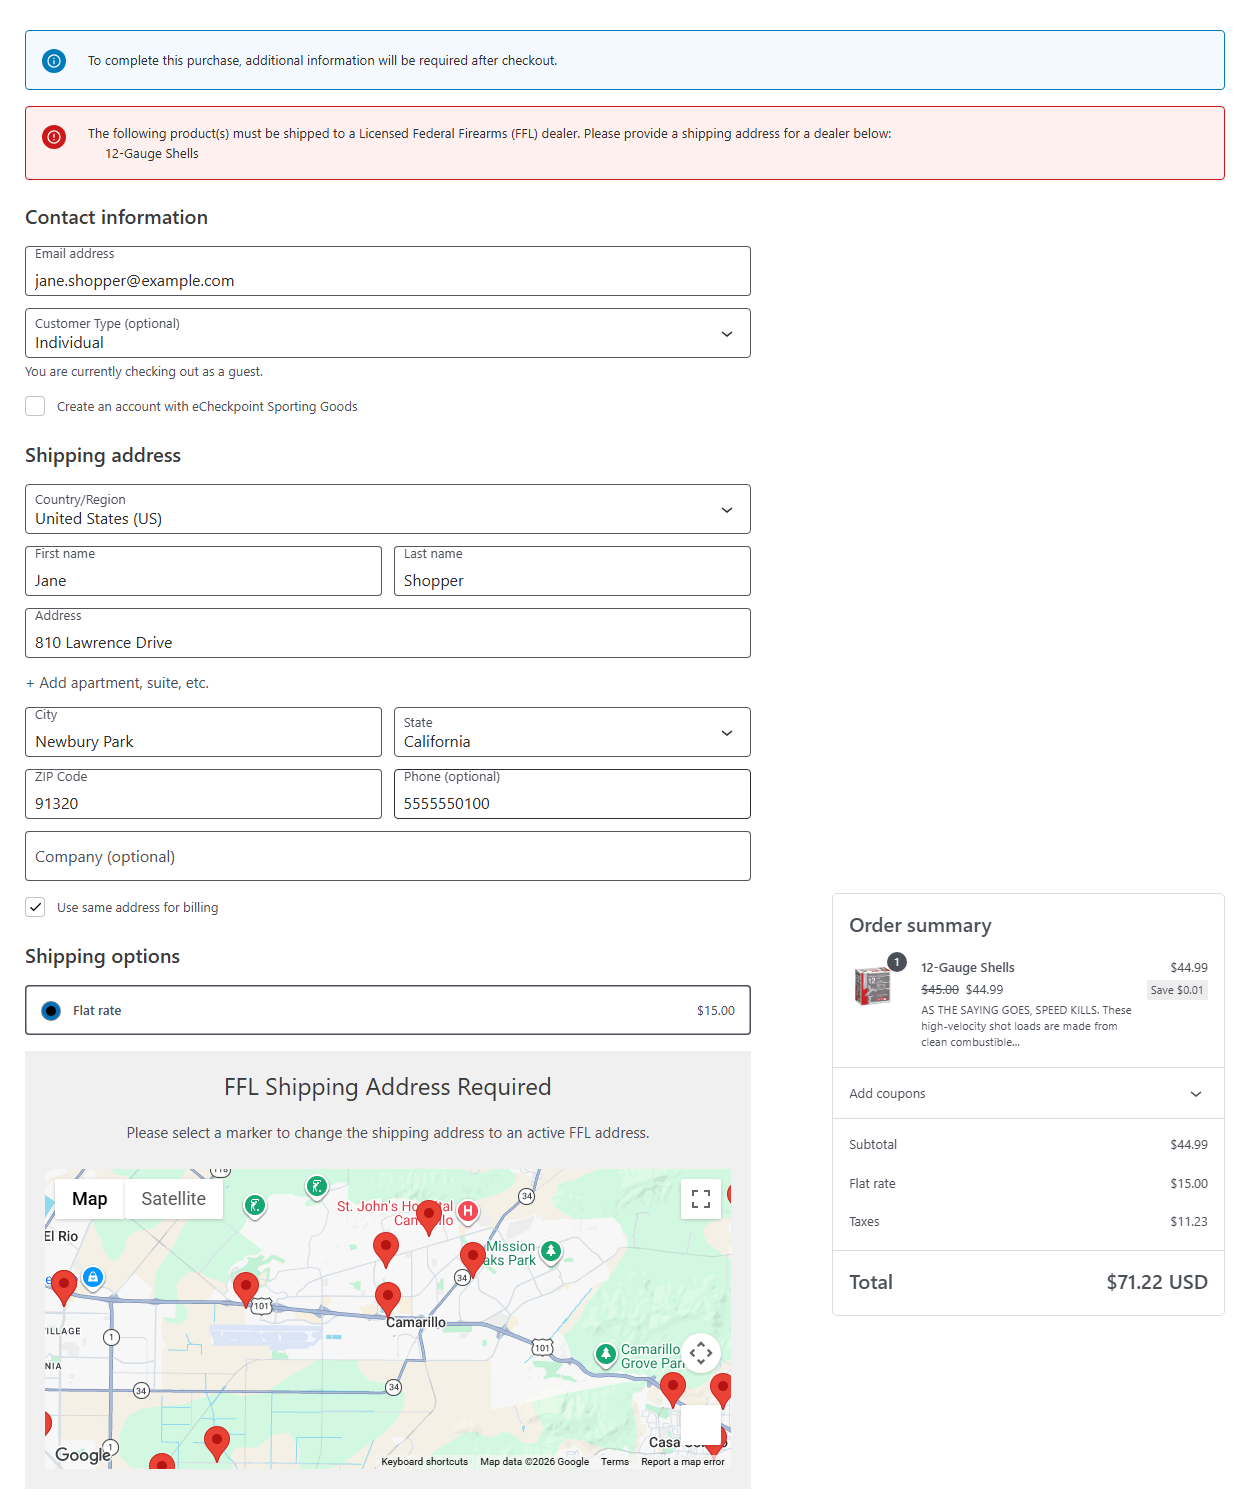Screen dimensions: 1250x1498
Task: Click the Mission Oaks Park tree icon
Action: tap(551, 1252)
